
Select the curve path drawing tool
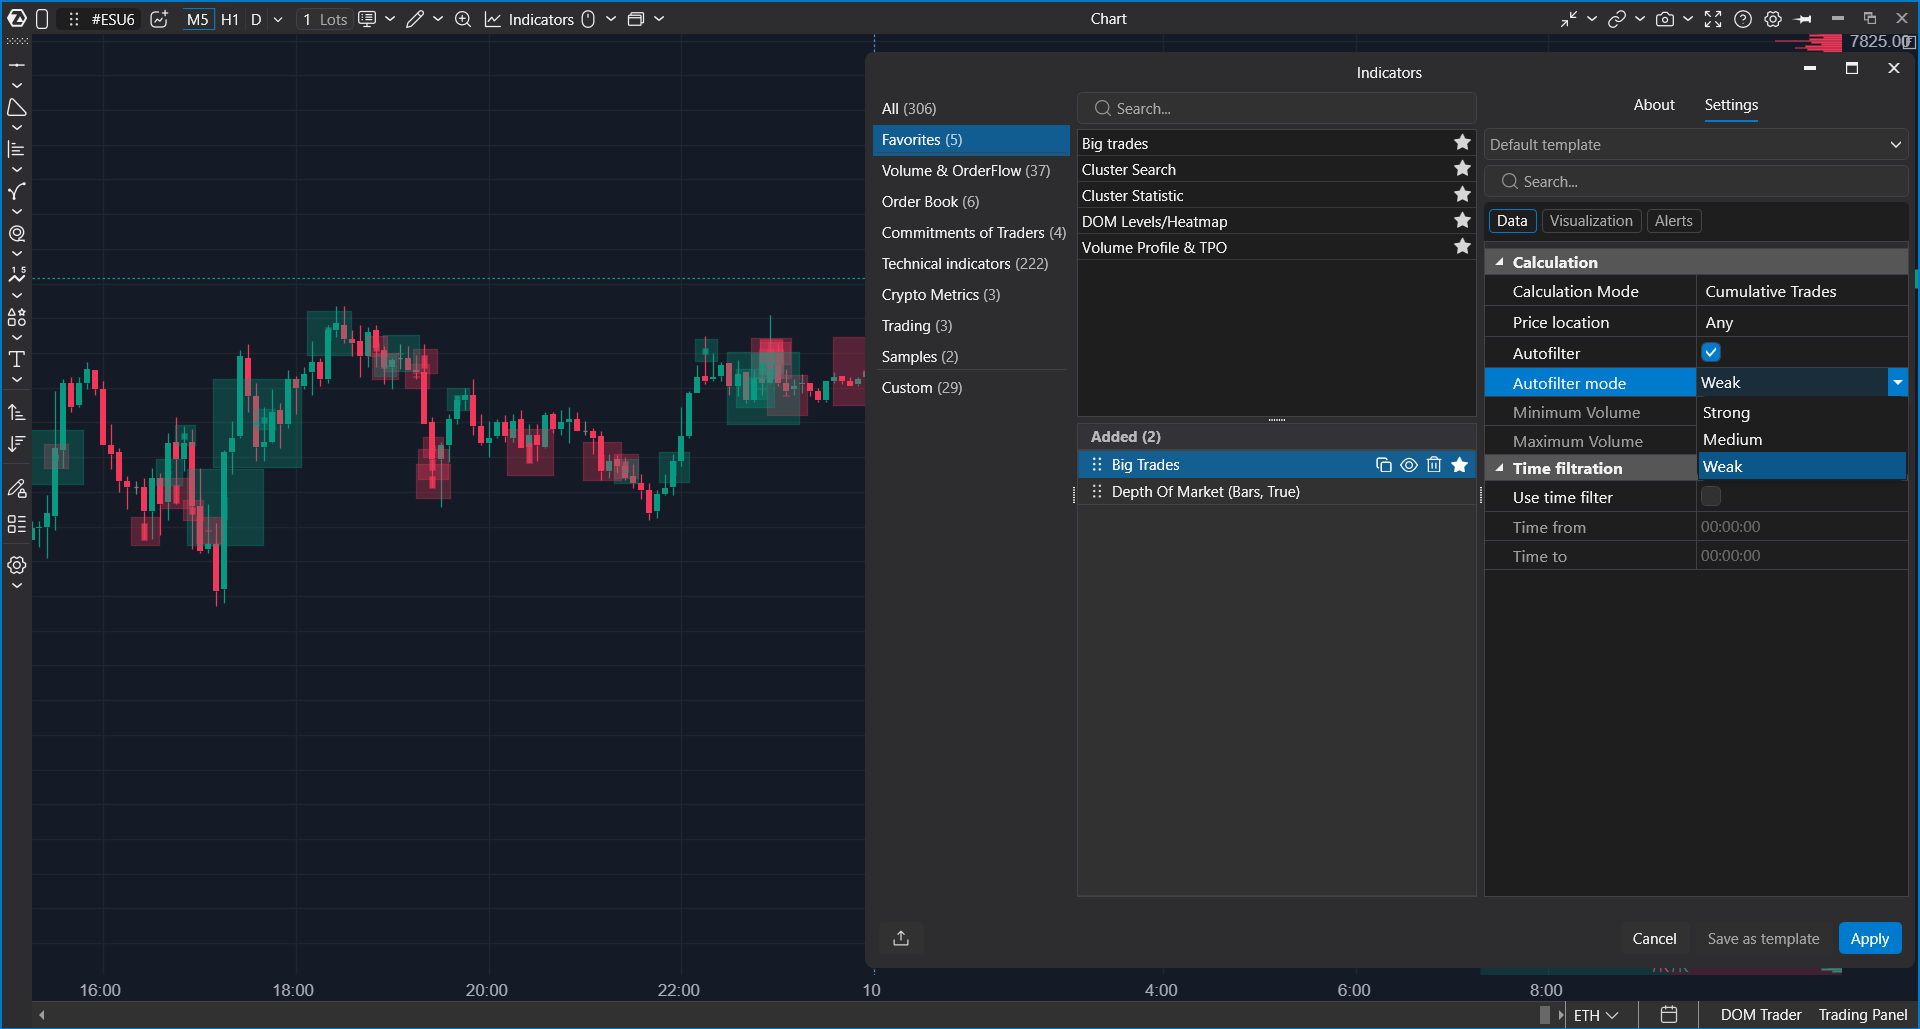click(17, 191)
